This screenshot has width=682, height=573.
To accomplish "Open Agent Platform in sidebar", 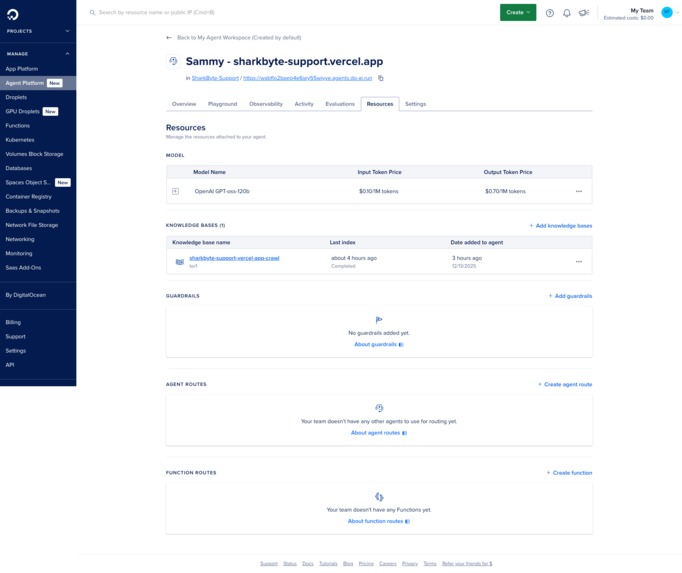I will pyautogui.click(x=38, y=83).
